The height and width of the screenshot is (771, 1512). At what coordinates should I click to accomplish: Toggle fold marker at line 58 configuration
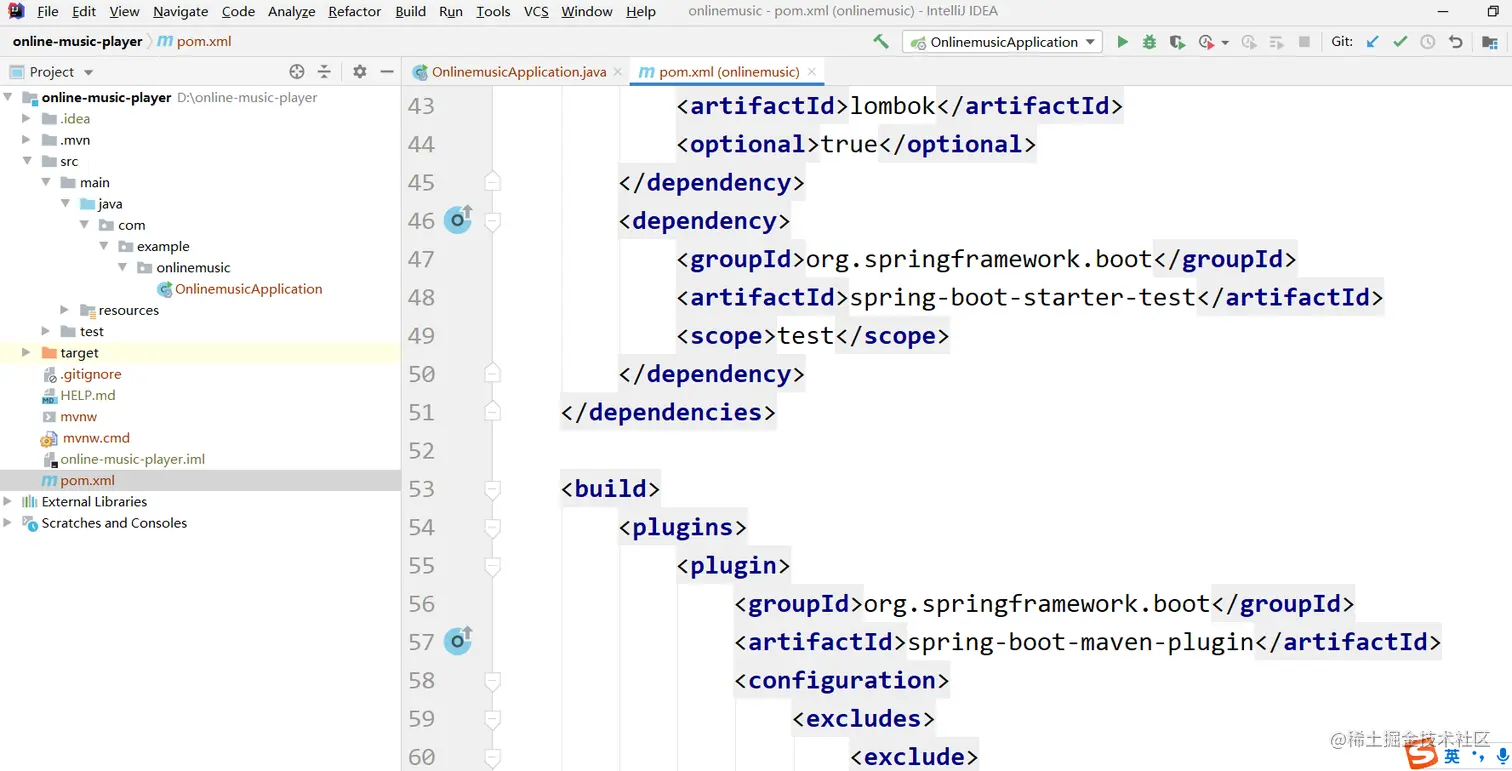click(491, 681)
